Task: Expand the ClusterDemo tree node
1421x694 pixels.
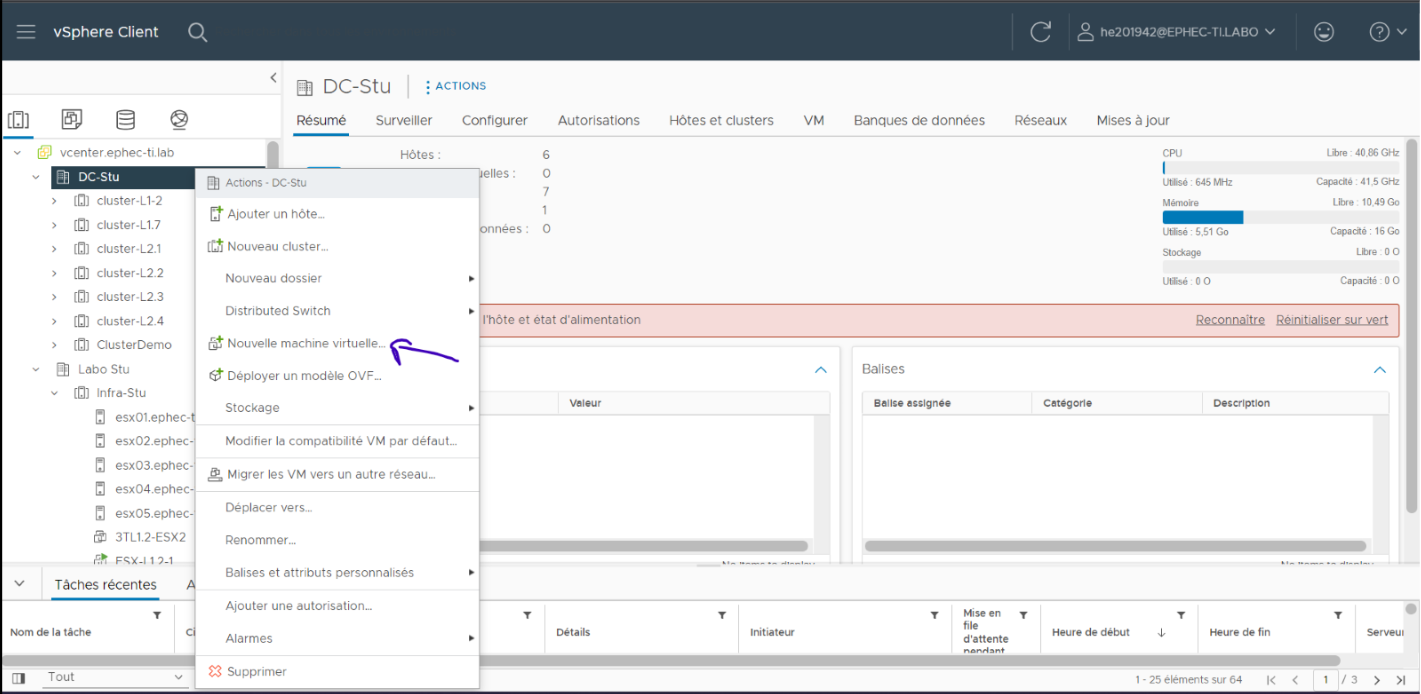Action: pos(55,345)
